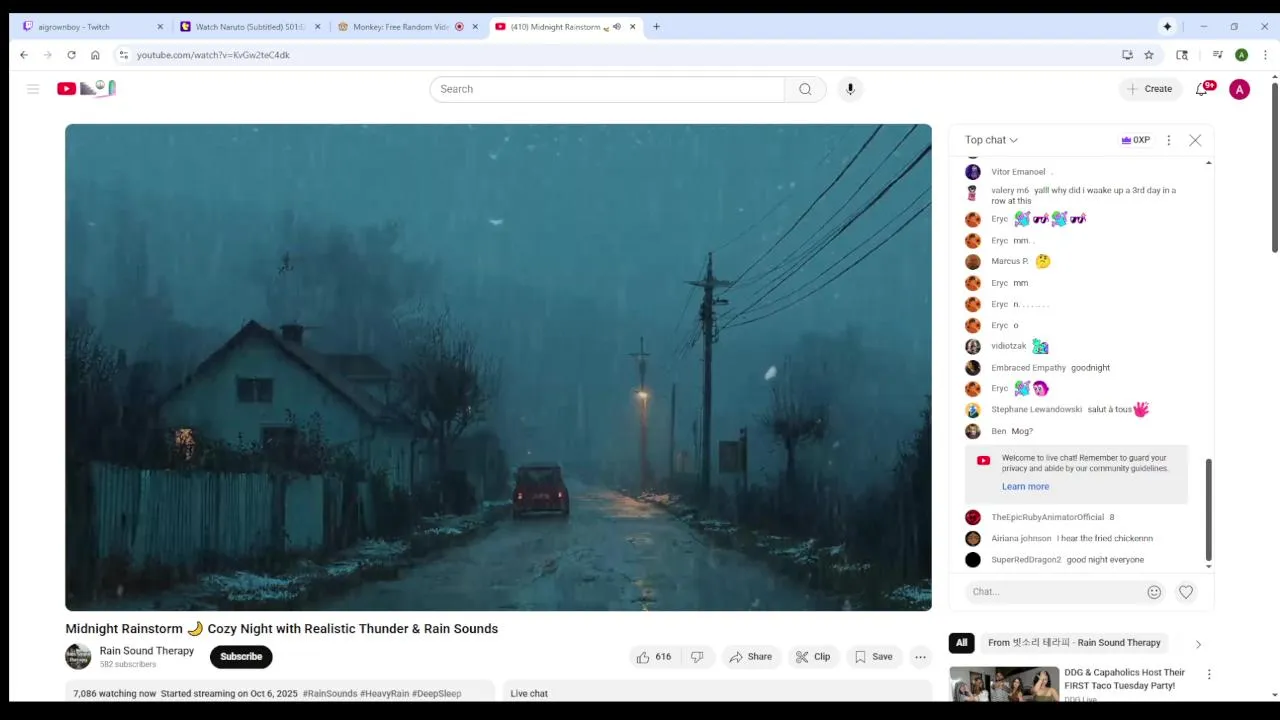Image resolution: width=1280 pixels, height=720 pixels.
Task: Click the live chat scrollbar thumb
Action: click(x=1208, y=510)
